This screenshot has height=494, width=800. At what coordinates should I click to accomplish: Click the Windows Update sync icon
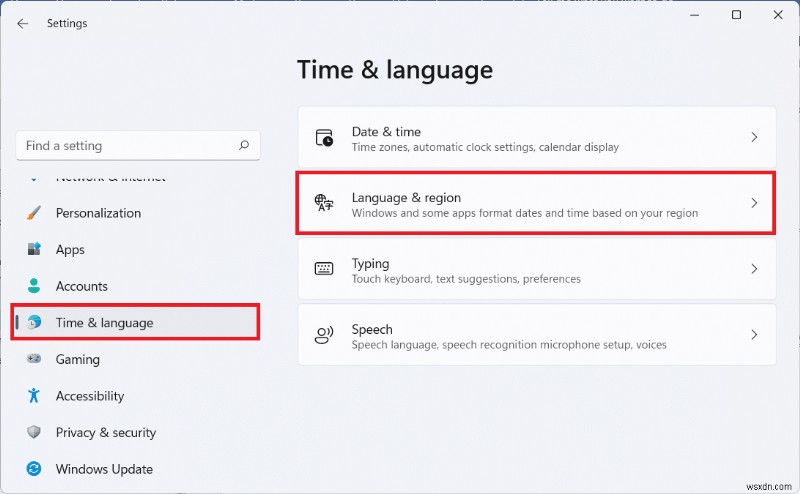click(34, 468)
